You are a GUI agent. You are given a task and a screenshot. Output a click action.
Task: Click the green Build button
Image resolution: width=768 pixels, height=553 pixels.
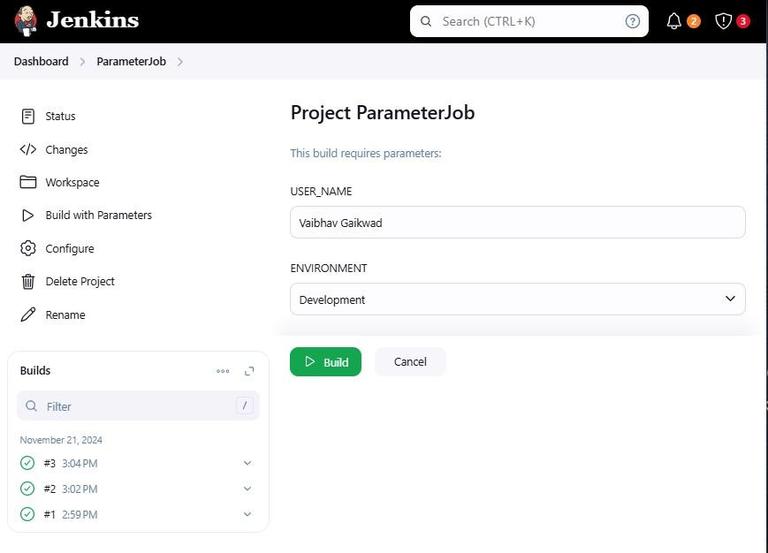point(325,362)
